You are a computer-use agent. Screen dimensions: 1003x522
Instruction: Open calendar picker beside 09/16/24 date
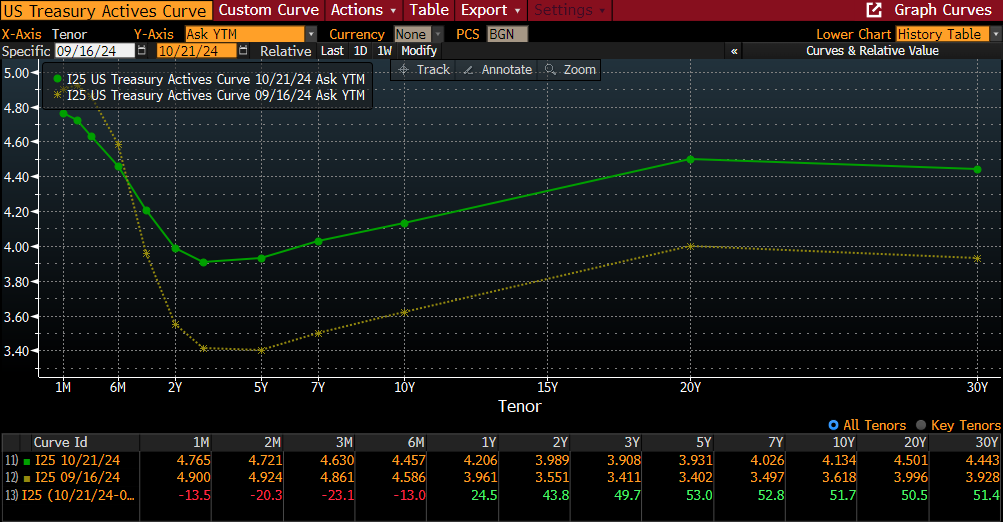[141, 50]
